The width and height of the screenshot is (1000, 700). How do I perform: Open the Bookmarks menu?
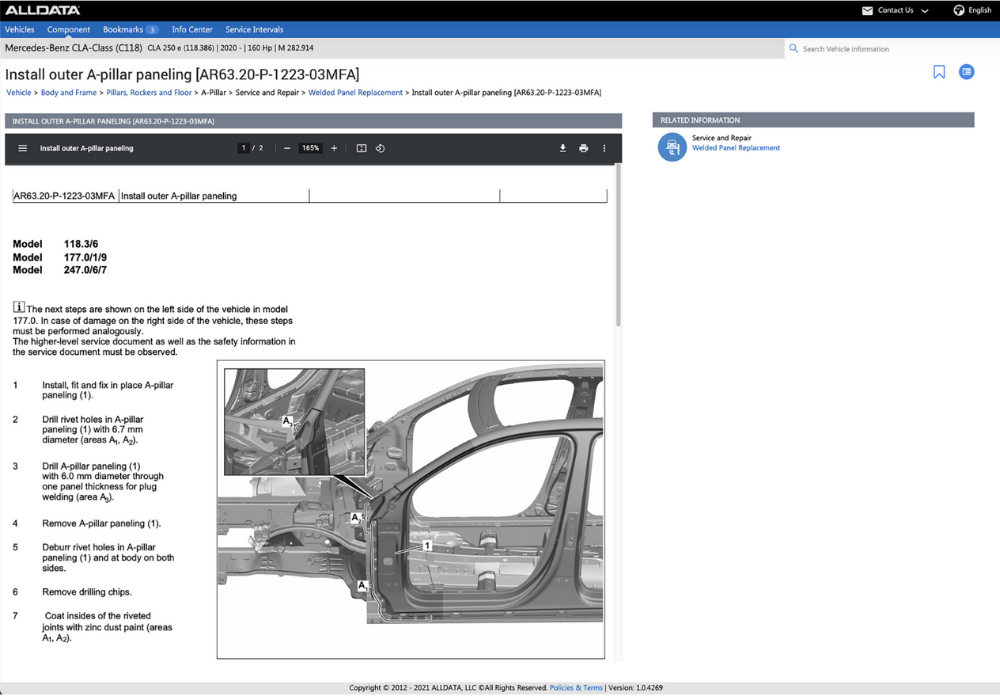123,29
